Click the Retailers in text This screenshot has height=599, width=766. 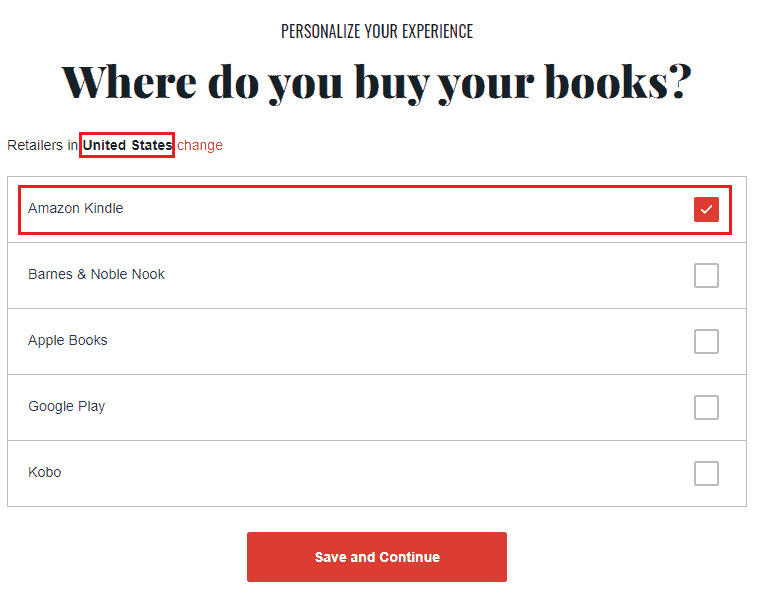[x=43, y=145]
